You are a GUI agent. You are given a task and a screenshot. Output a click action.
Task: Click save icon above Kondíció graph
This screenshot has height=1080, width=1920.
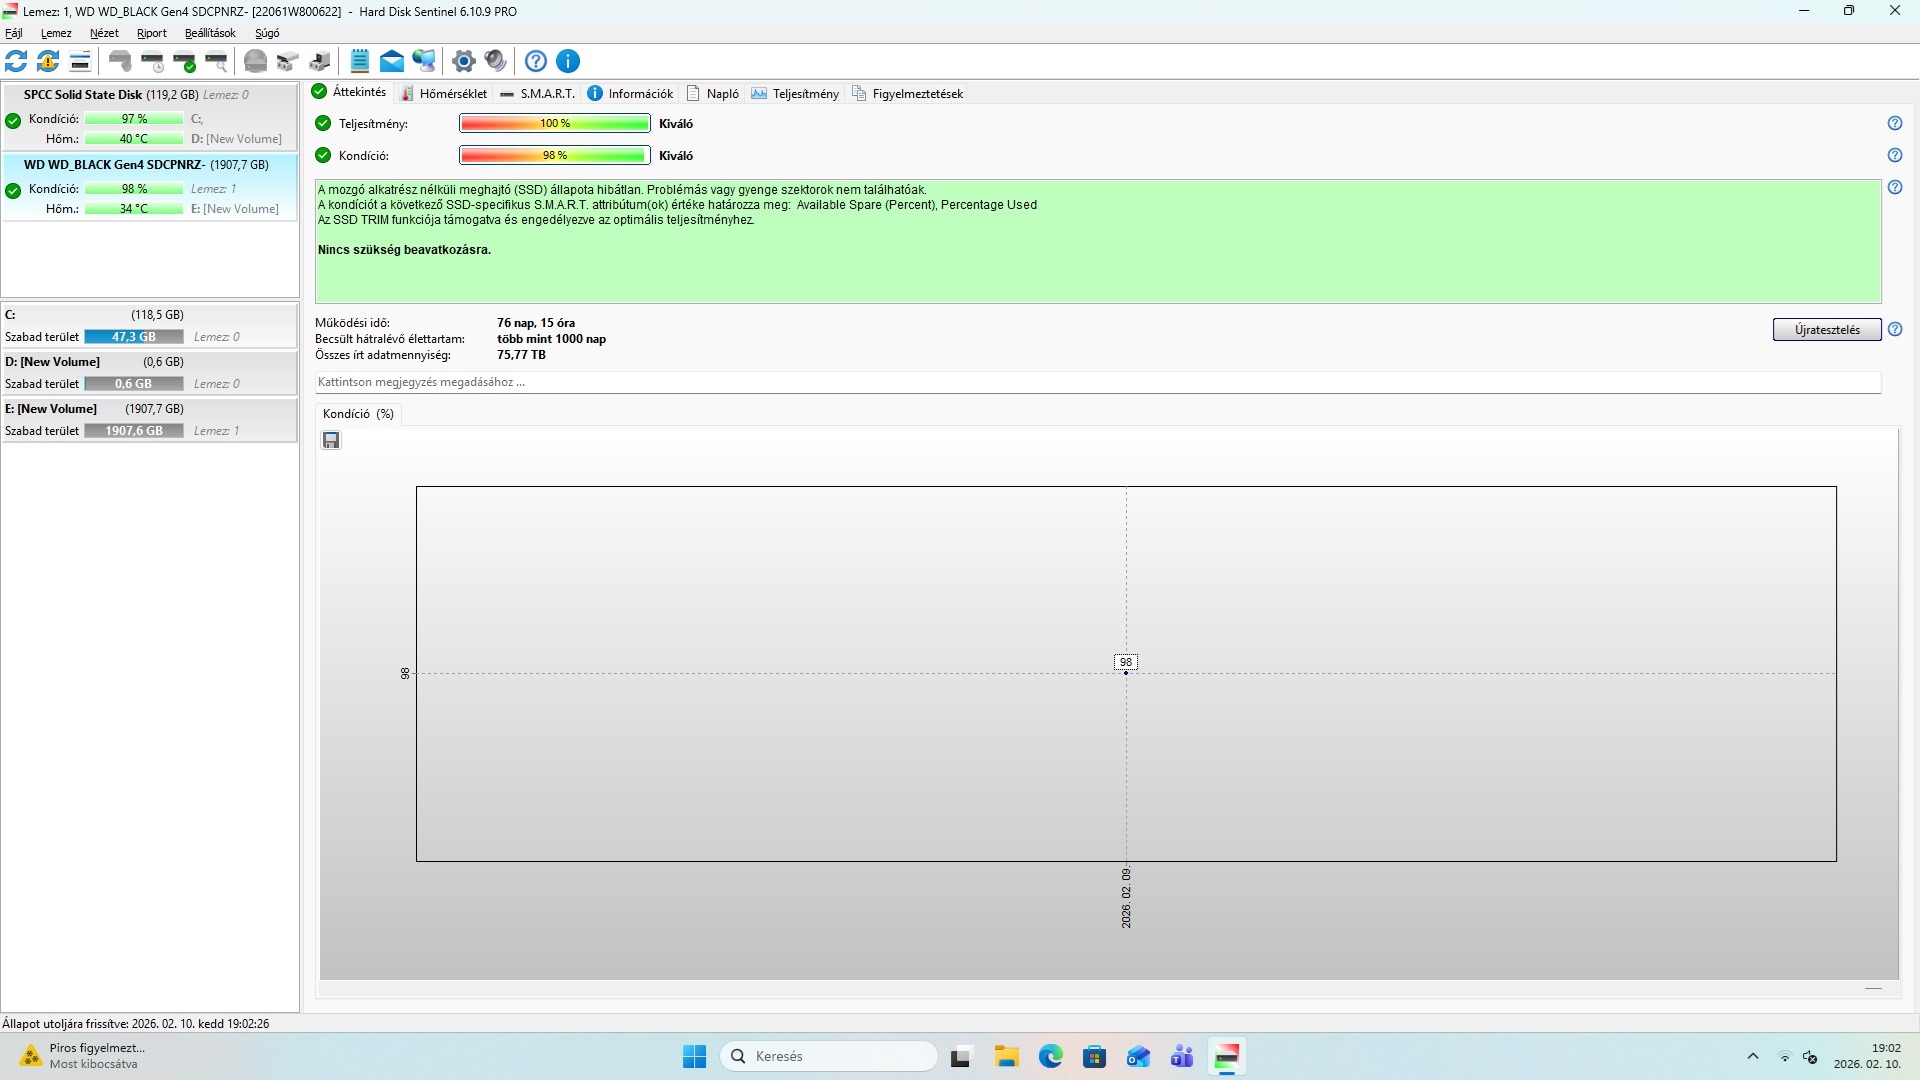point(331,441)
